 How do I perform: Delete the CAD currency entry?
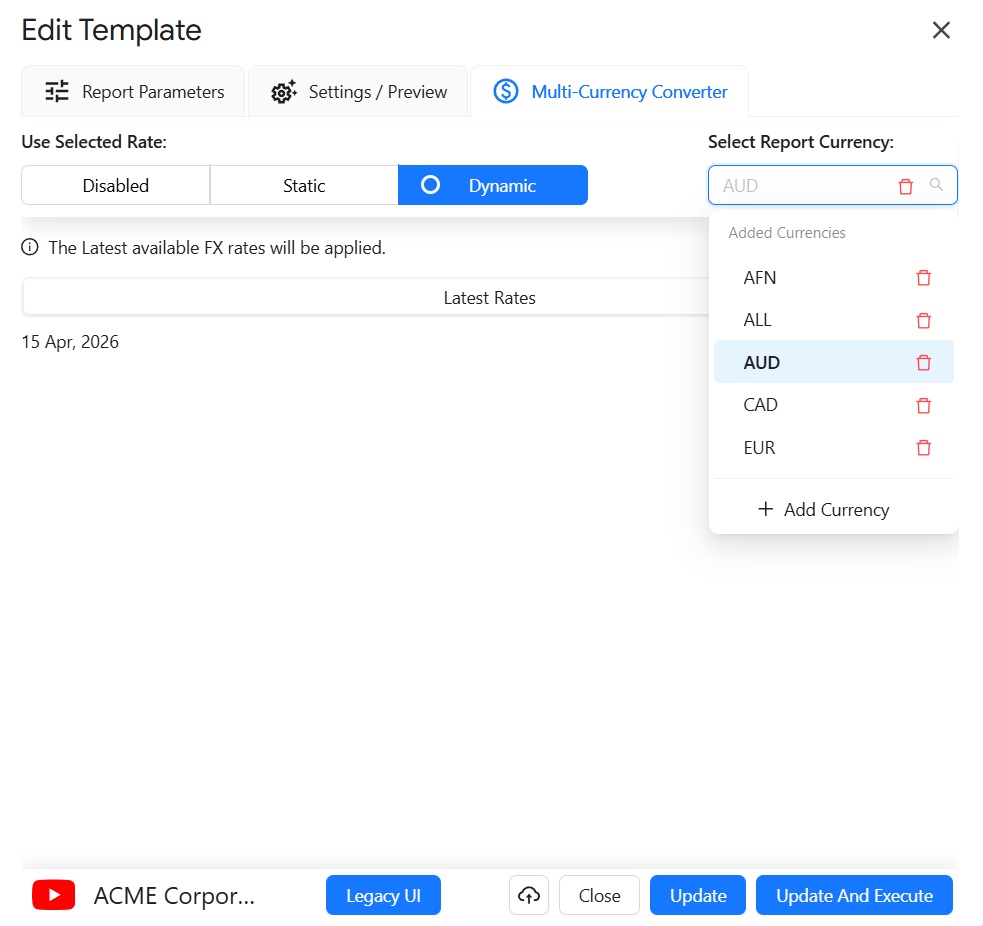923,406
